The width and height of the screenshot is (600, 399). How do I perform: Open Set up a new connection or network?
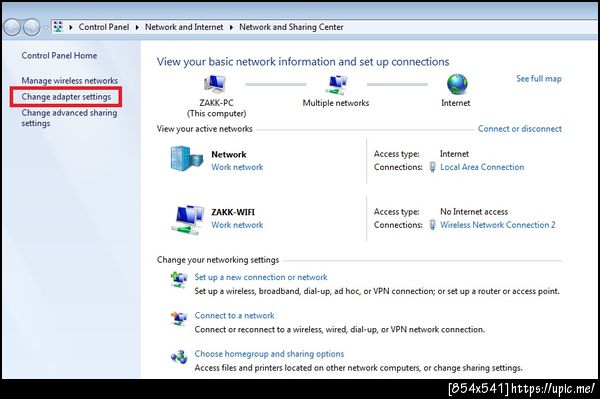[x=261, y=277]
